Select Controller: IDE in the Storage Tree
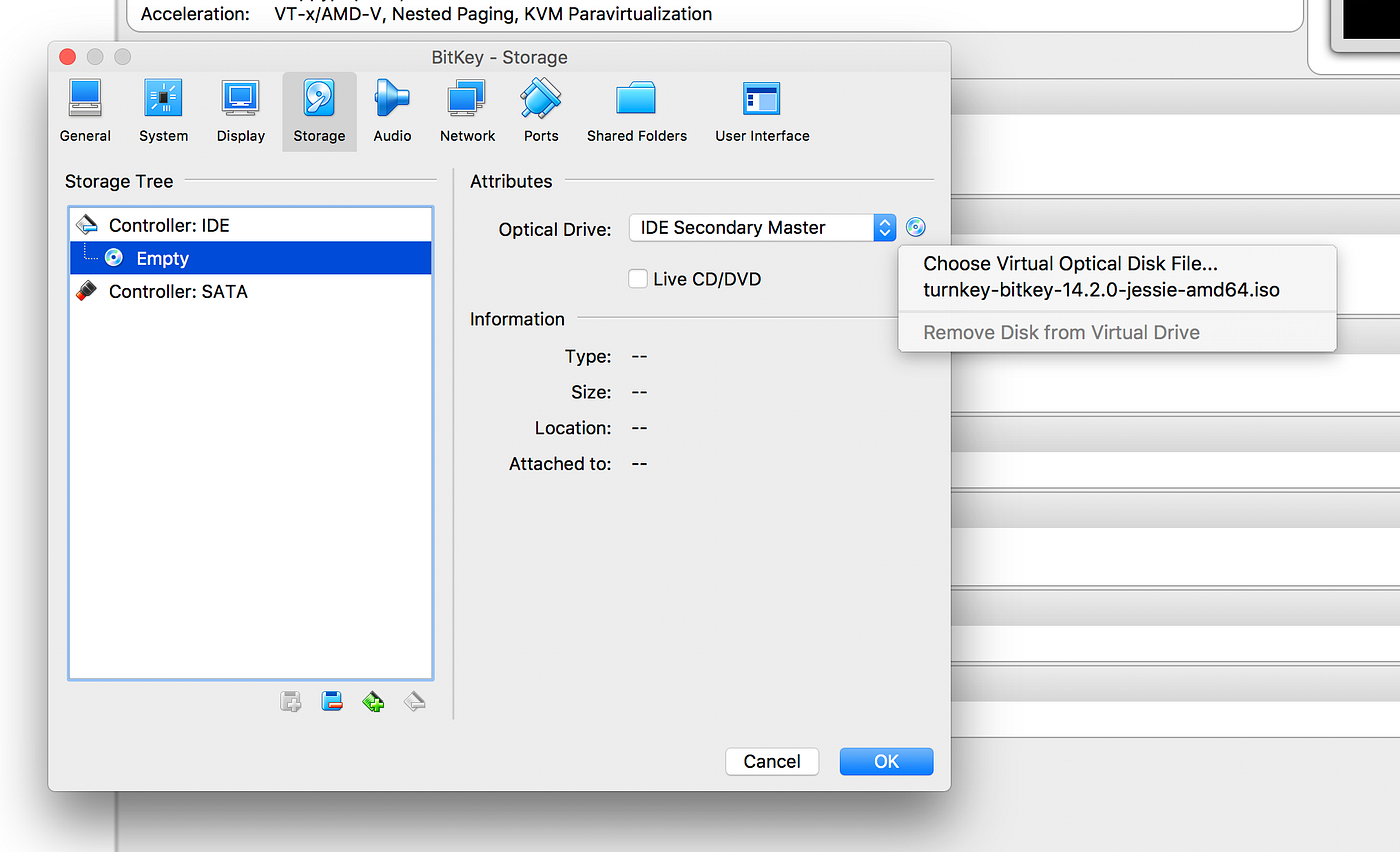Image resolution: width=1400 pixels, height=852 pixels. tap(250, 225)
